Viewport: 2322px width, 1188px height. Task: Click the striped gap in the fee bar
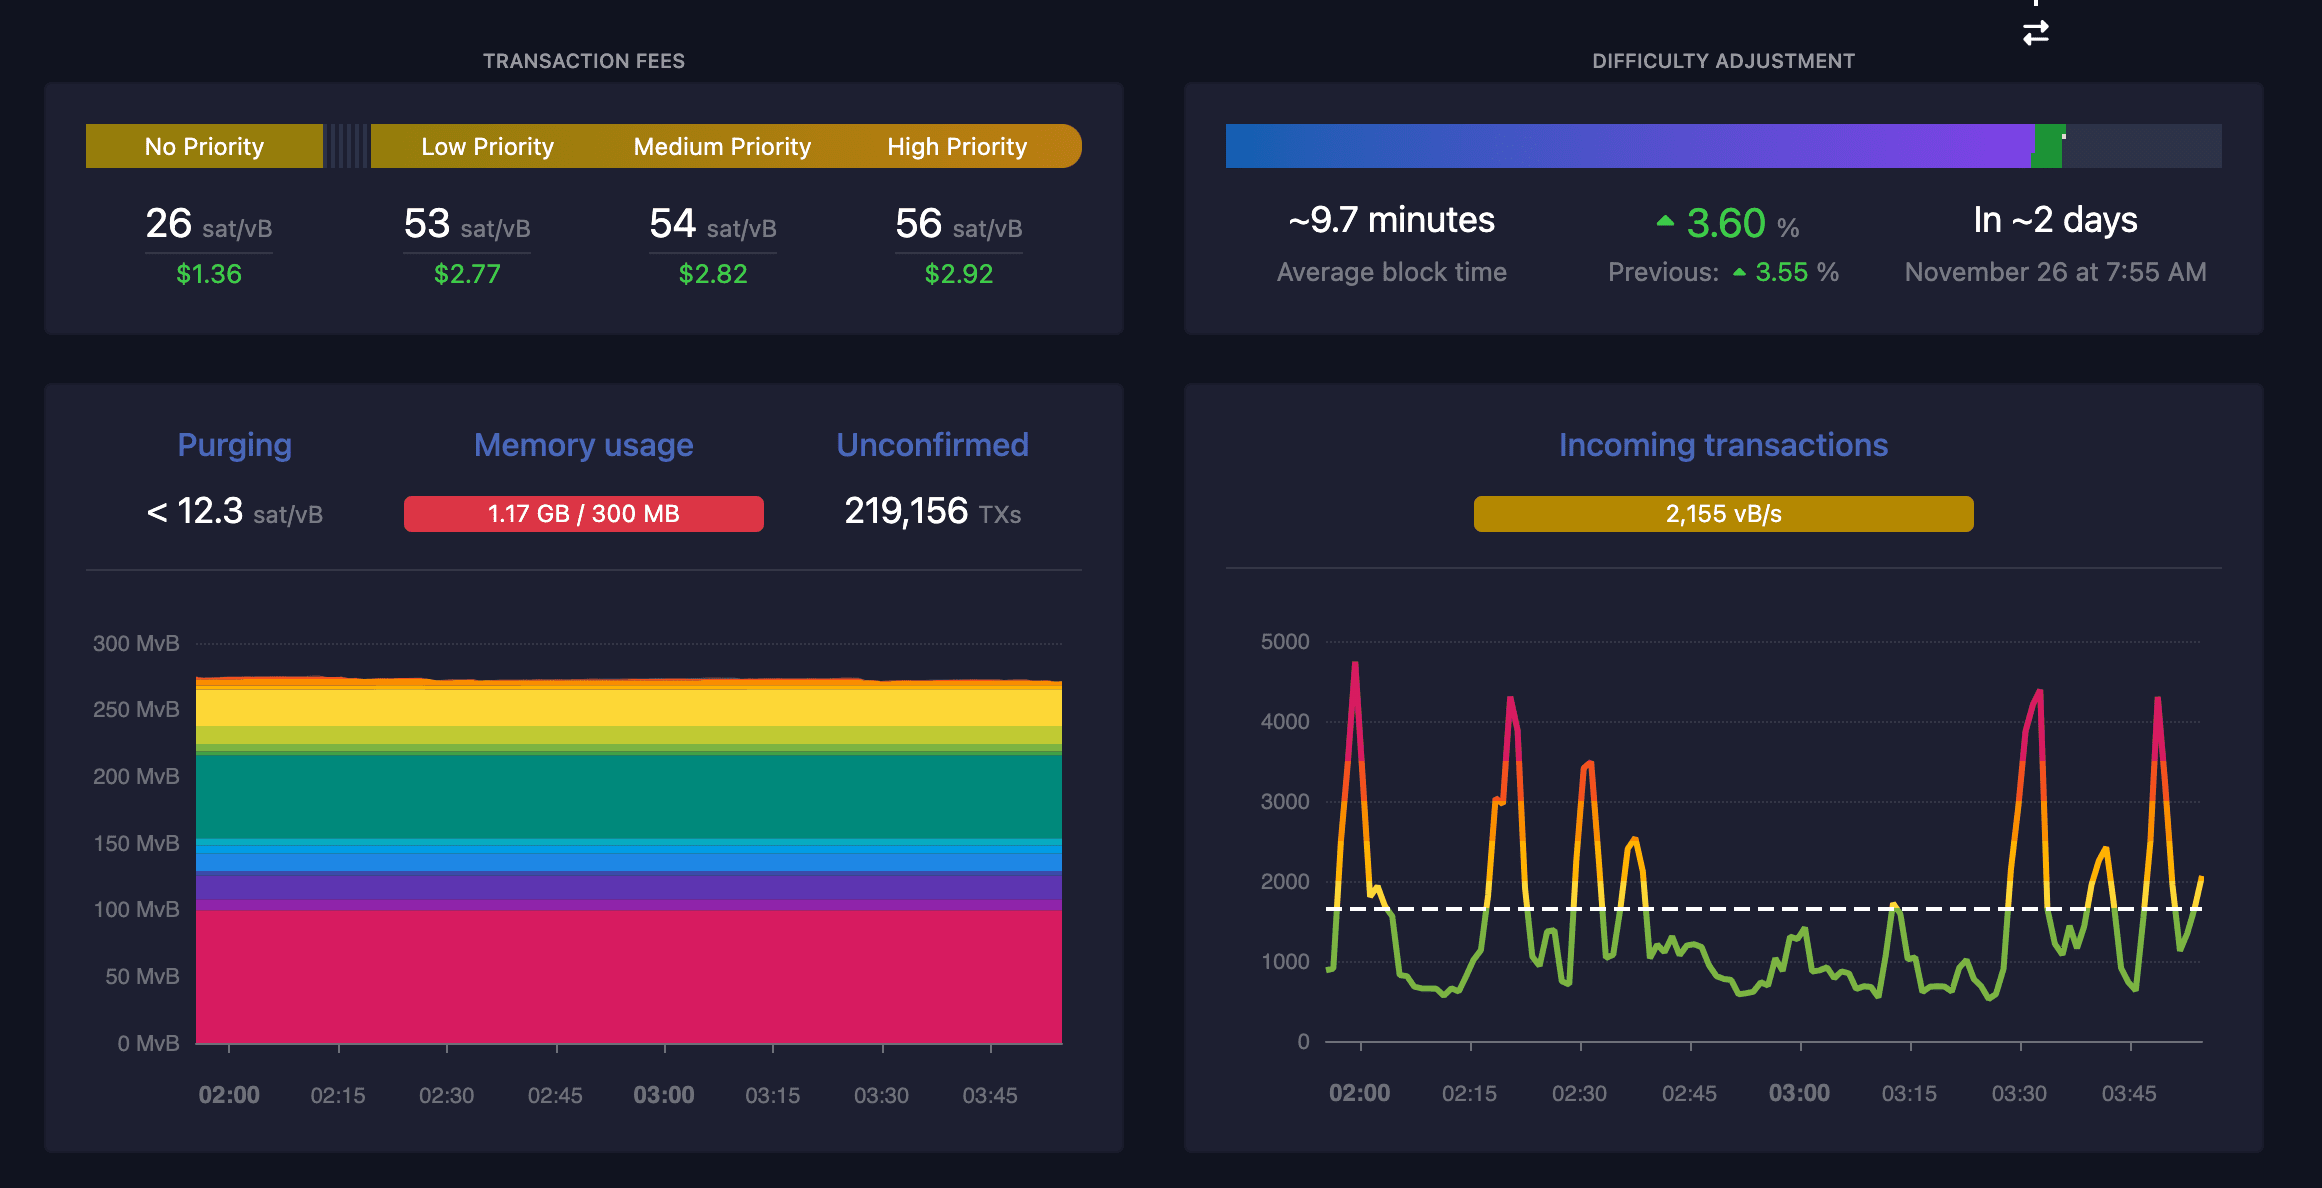[347, 146]
